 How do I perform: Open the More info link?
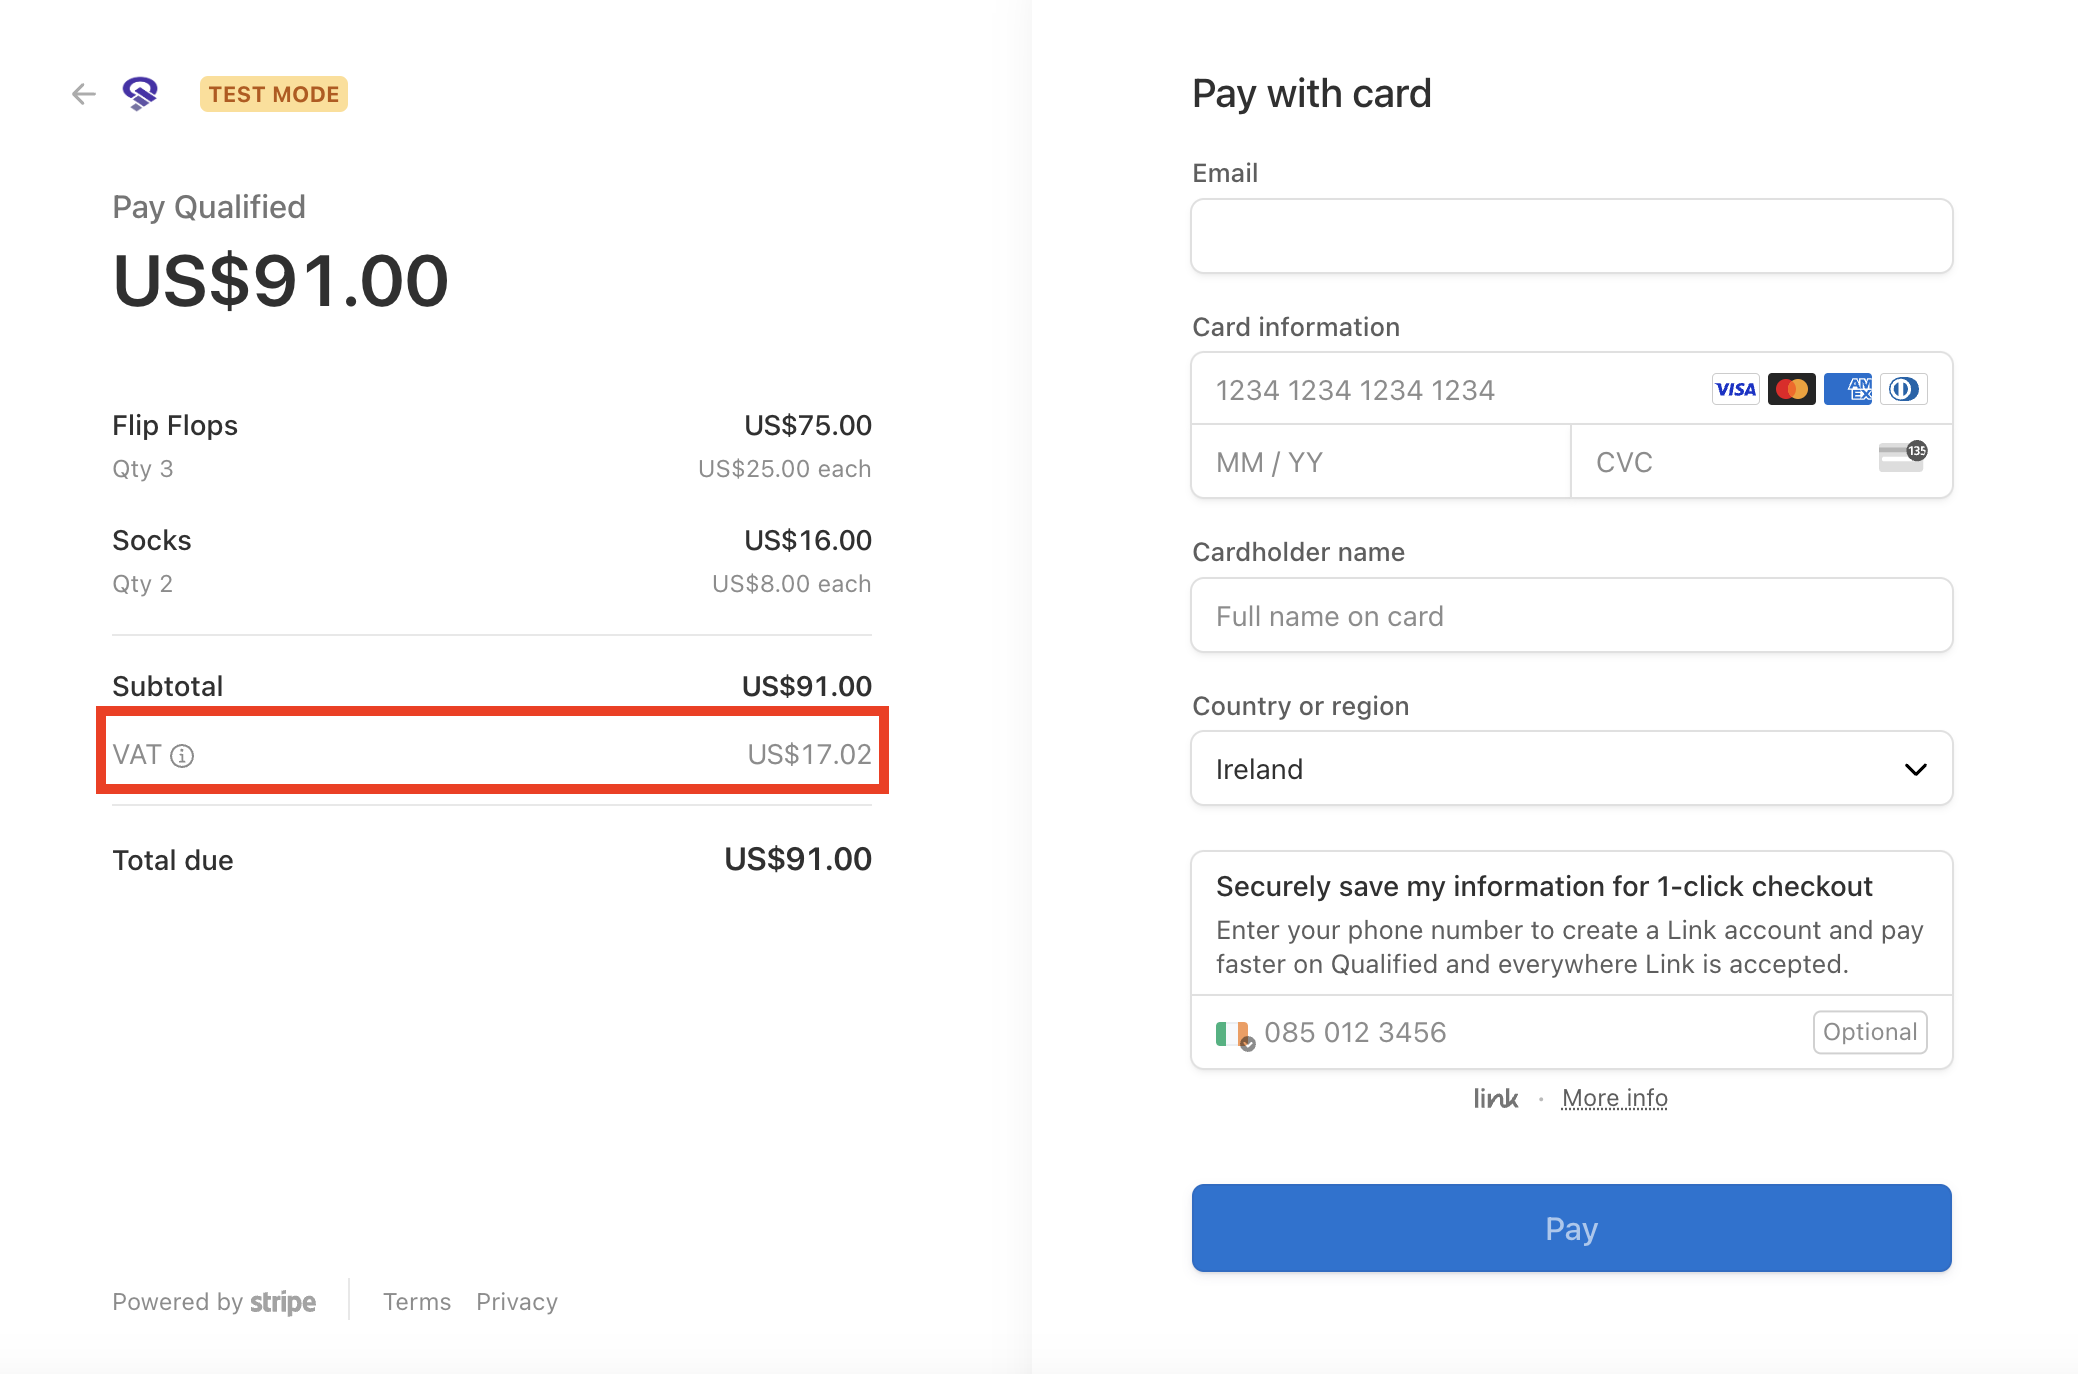tap(1614, 1098)
